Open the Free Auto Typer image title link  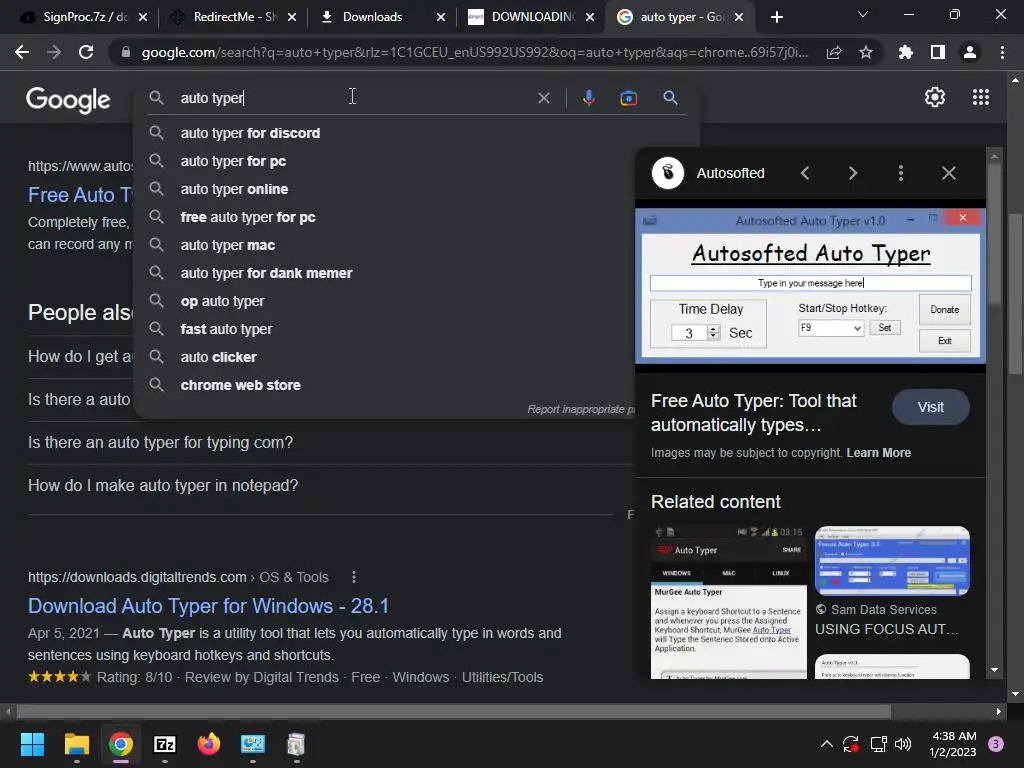pos(754,413)
